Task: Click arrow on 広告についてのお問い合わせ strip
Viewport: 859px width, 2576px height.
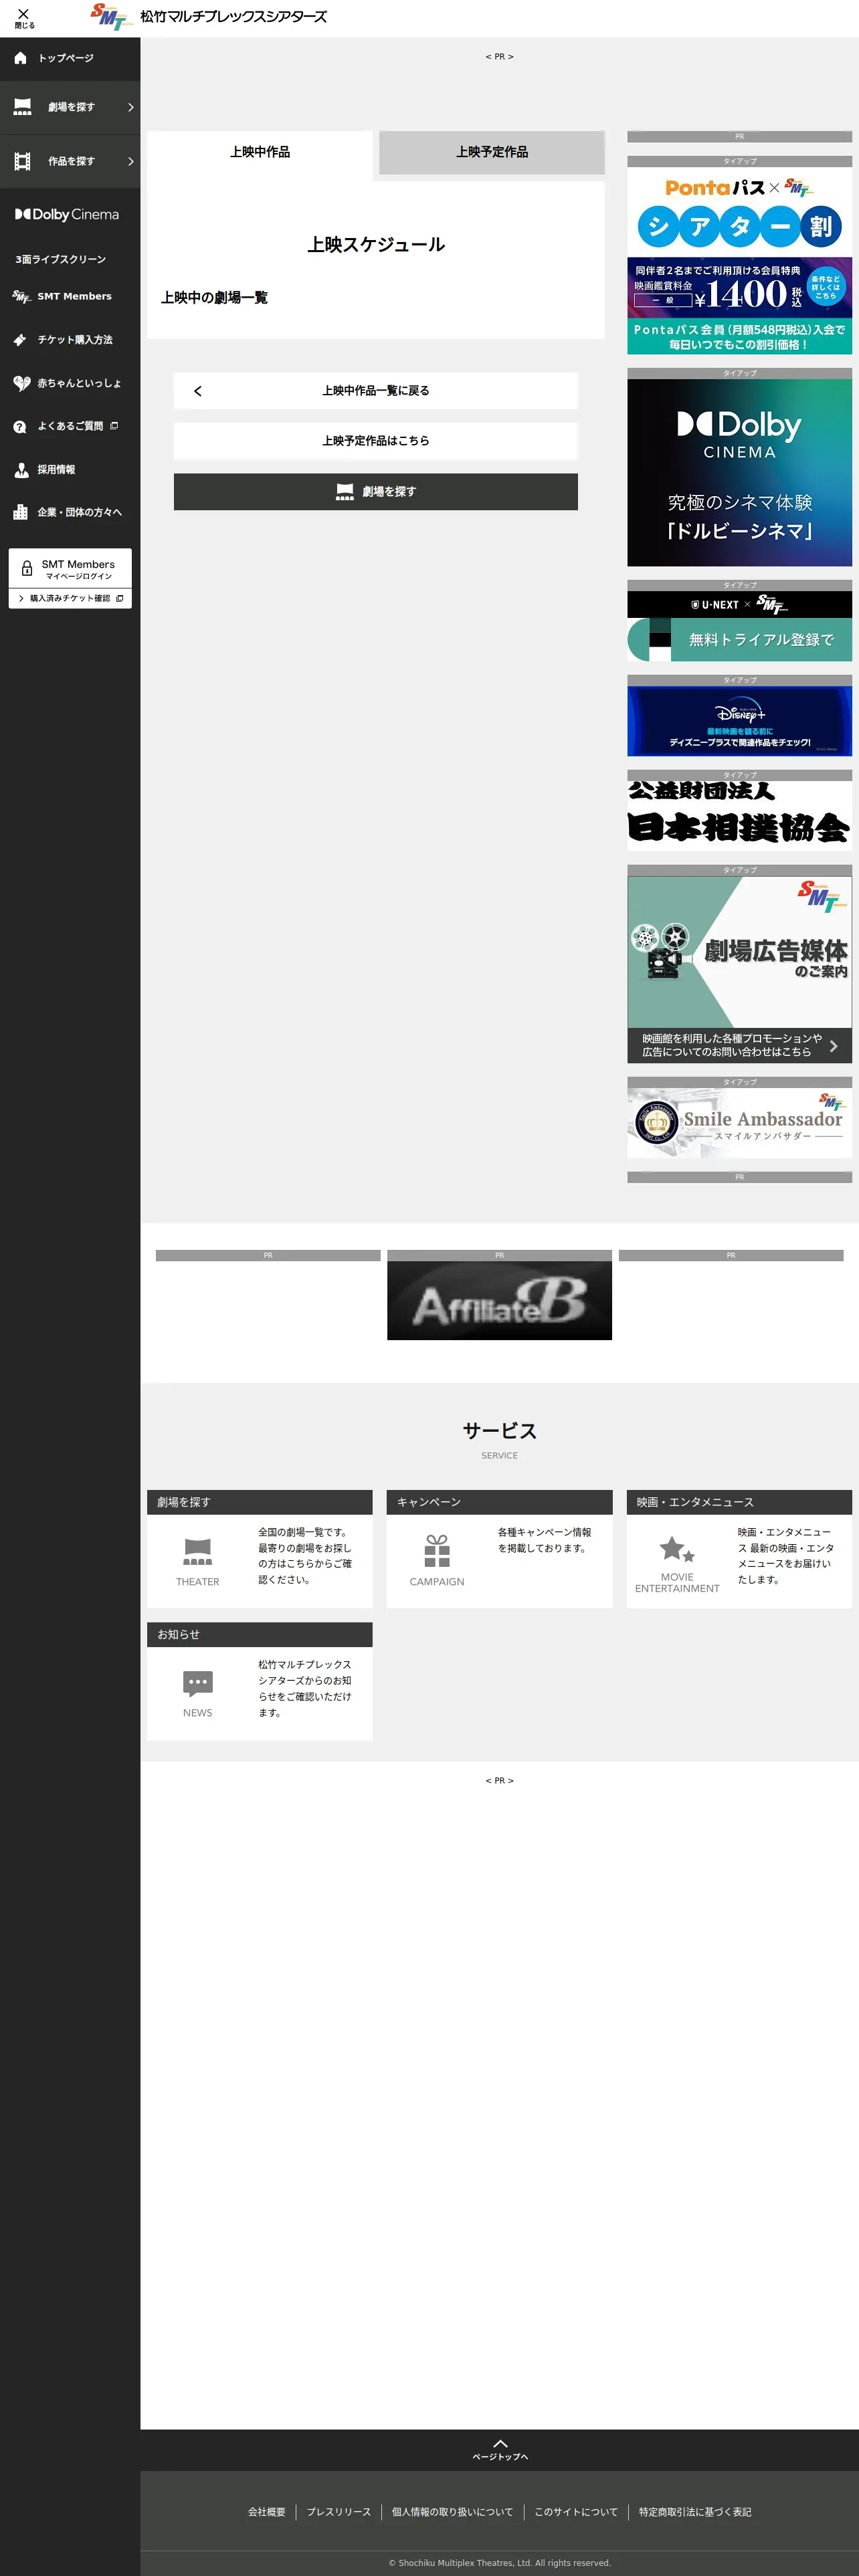Action: pos(833,1046)
